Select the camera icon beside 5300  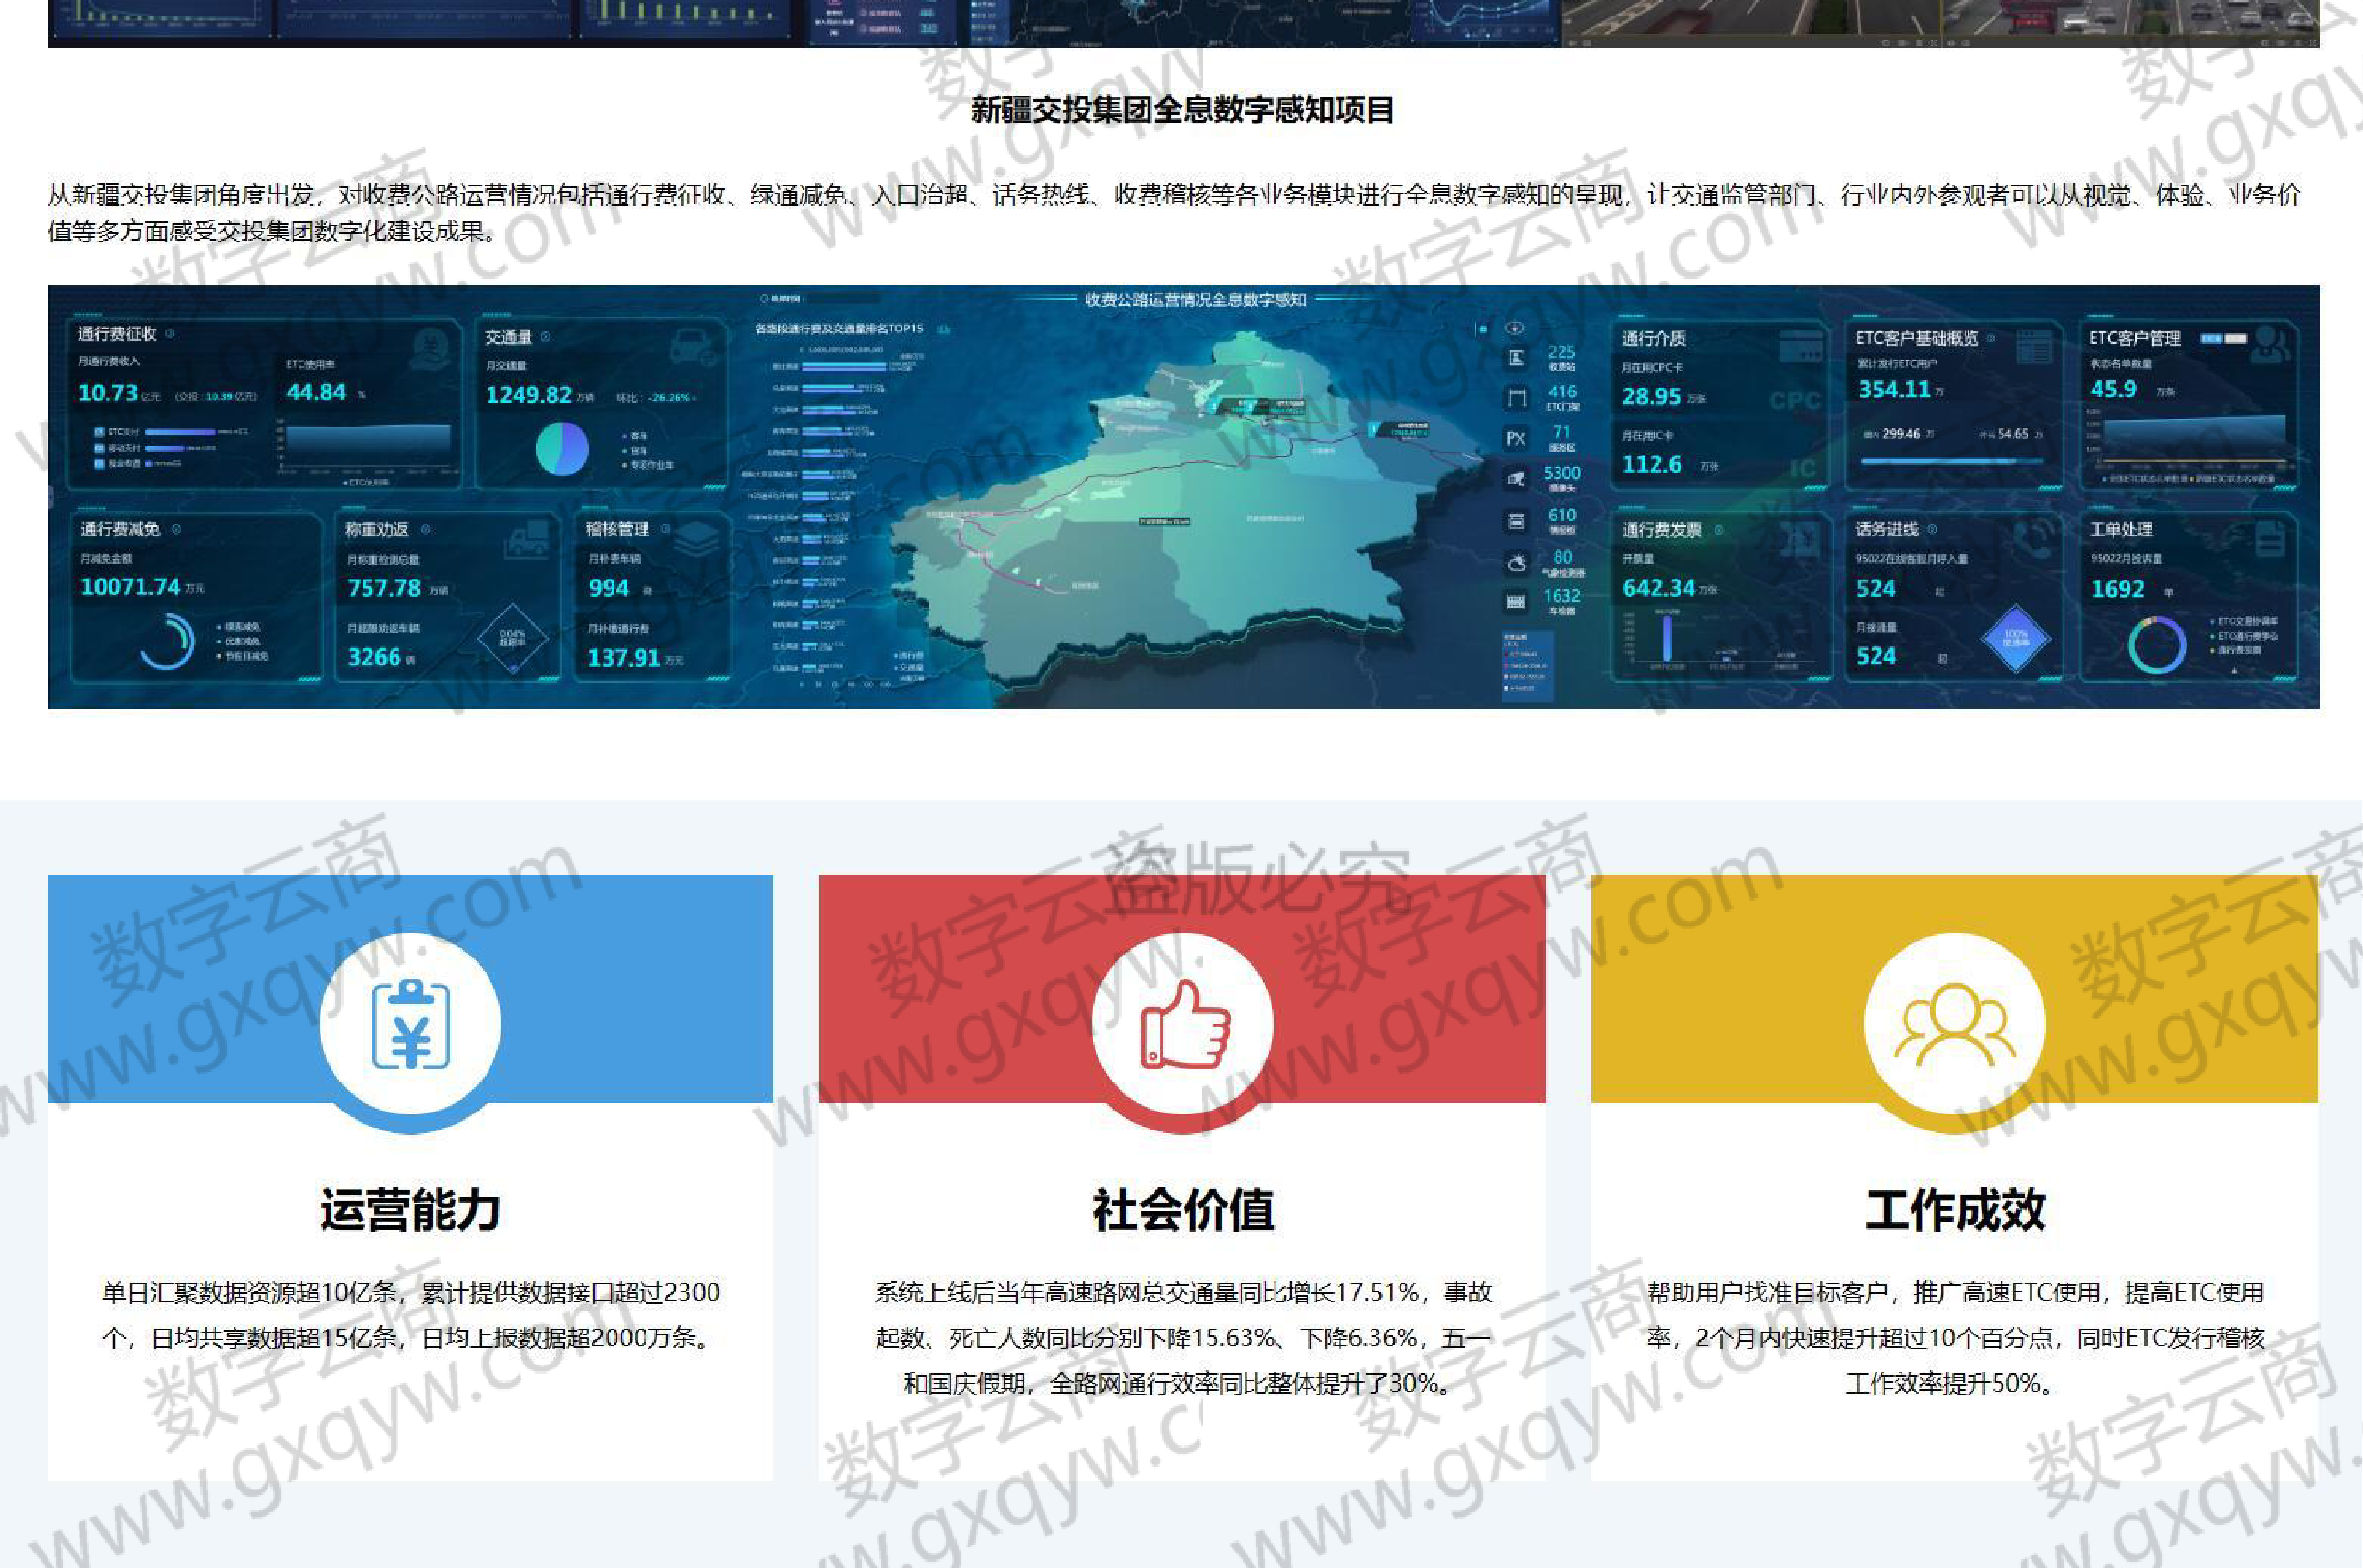(x=1516, y=480)
